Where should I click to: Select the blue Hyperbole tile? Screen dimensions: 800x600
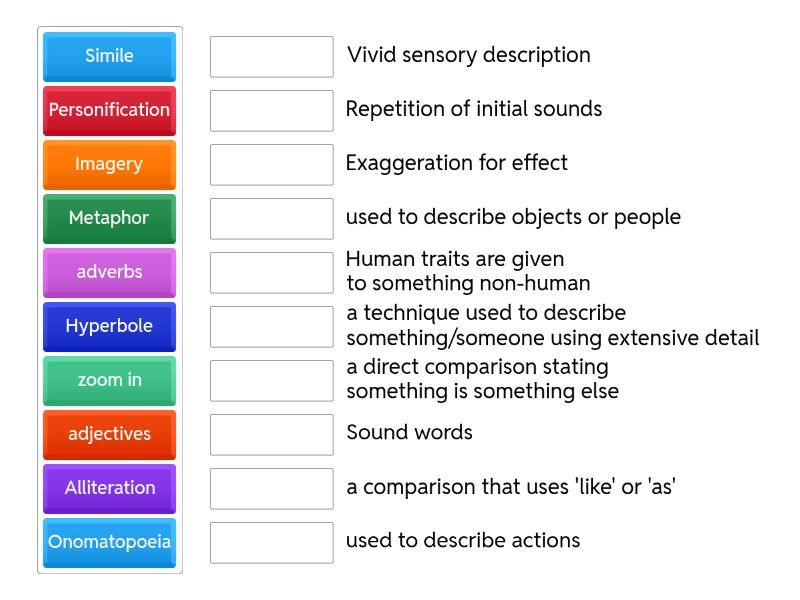pos(109,326)
